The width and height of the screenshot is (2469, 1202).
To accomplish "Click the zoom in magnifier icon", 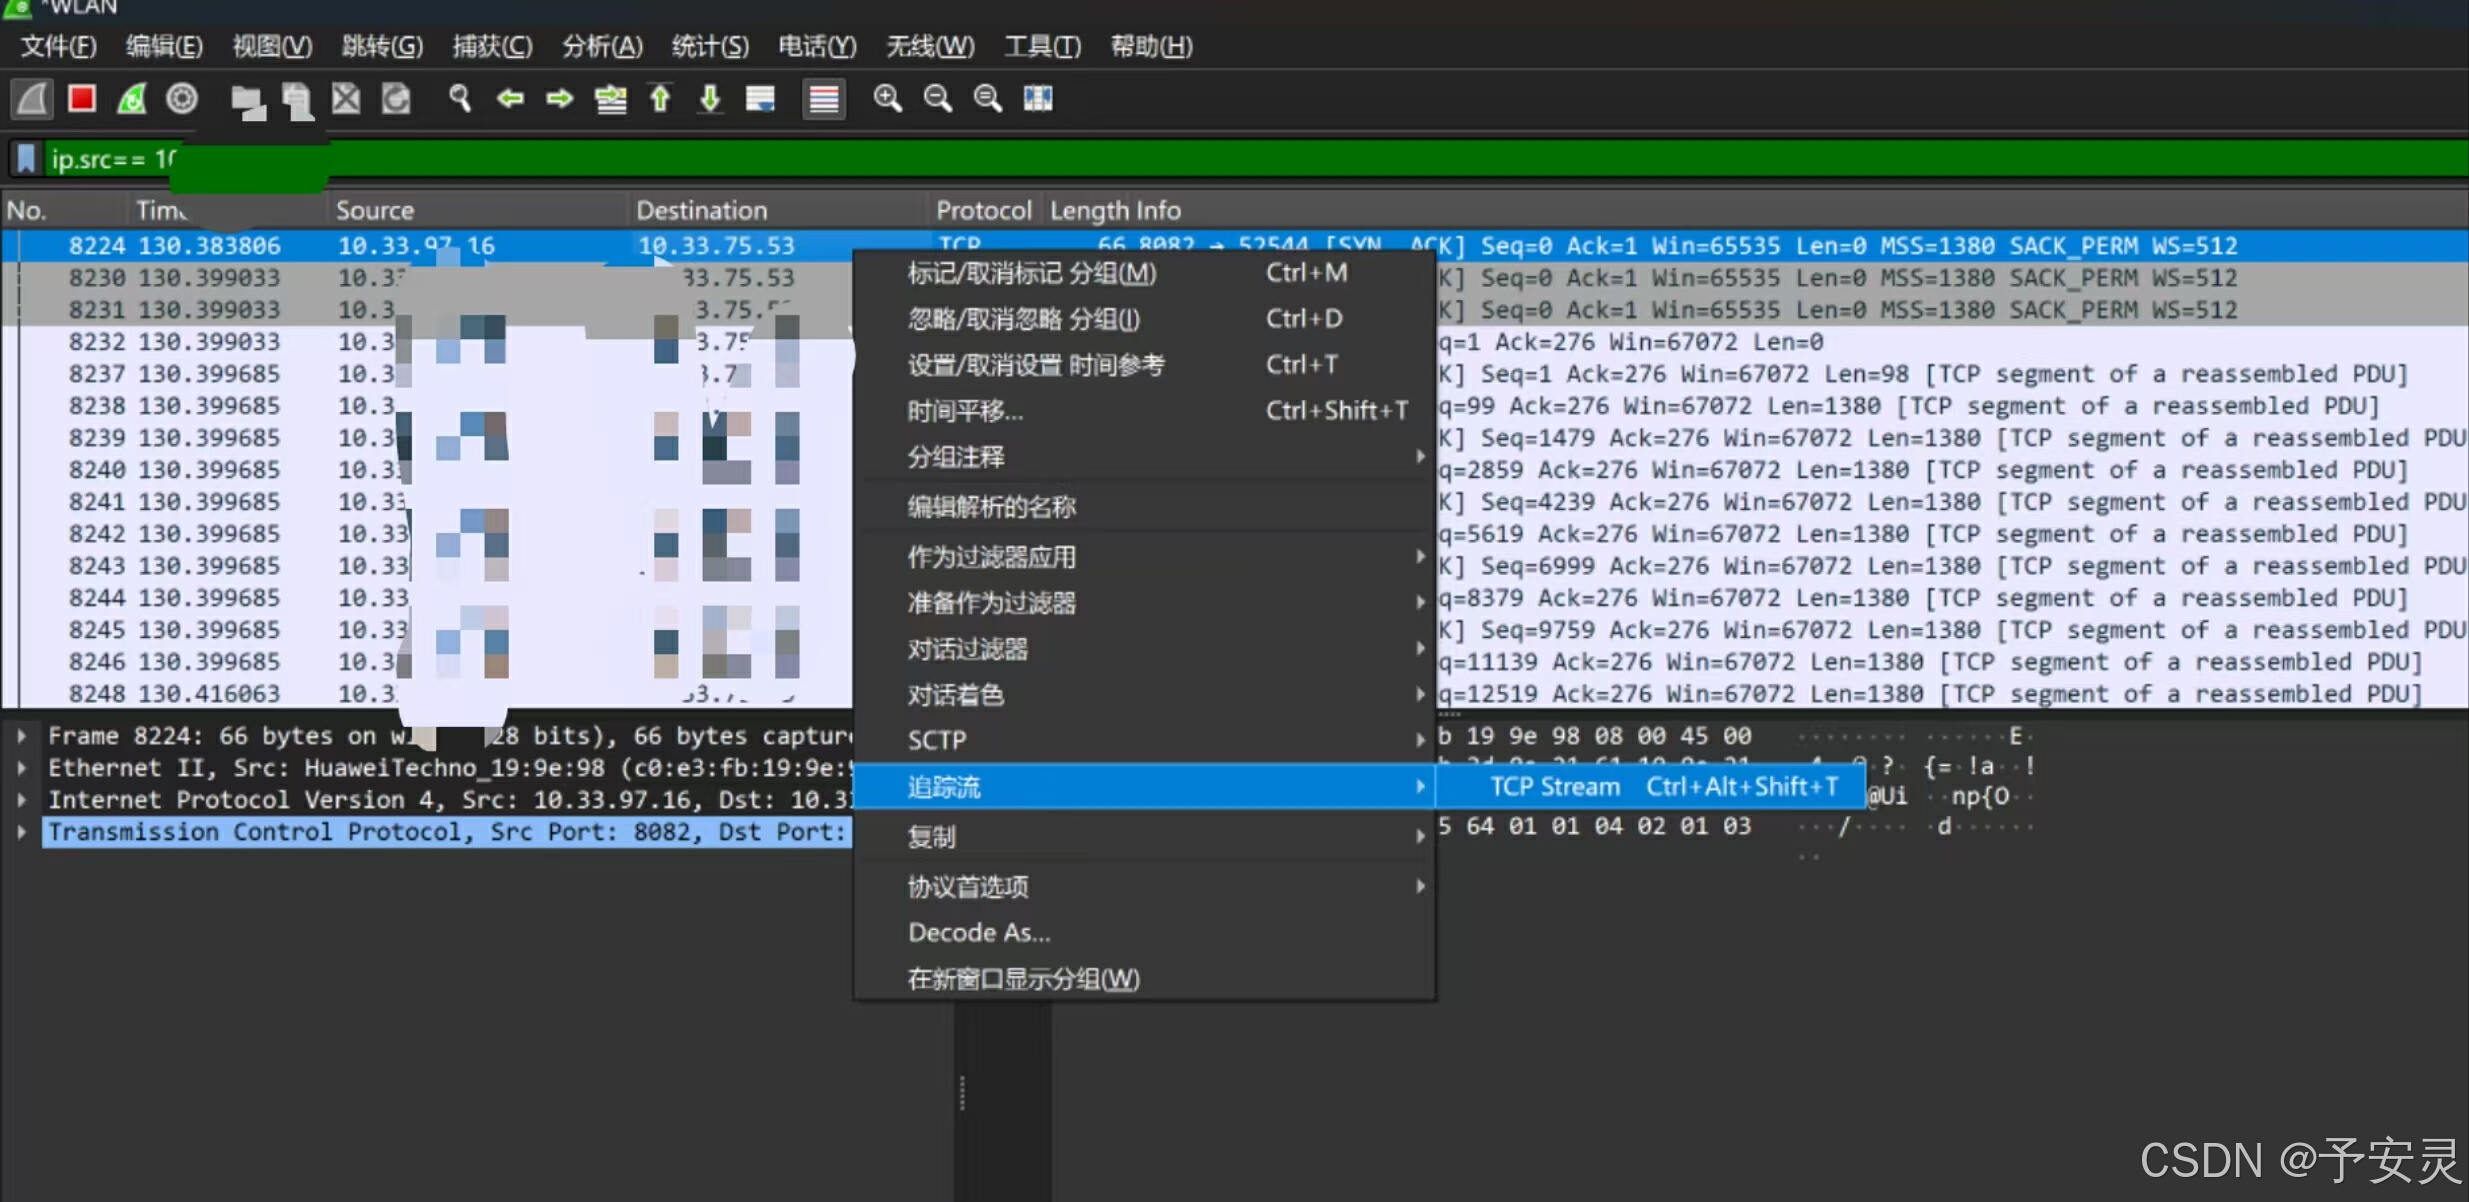I will [887, 99].
